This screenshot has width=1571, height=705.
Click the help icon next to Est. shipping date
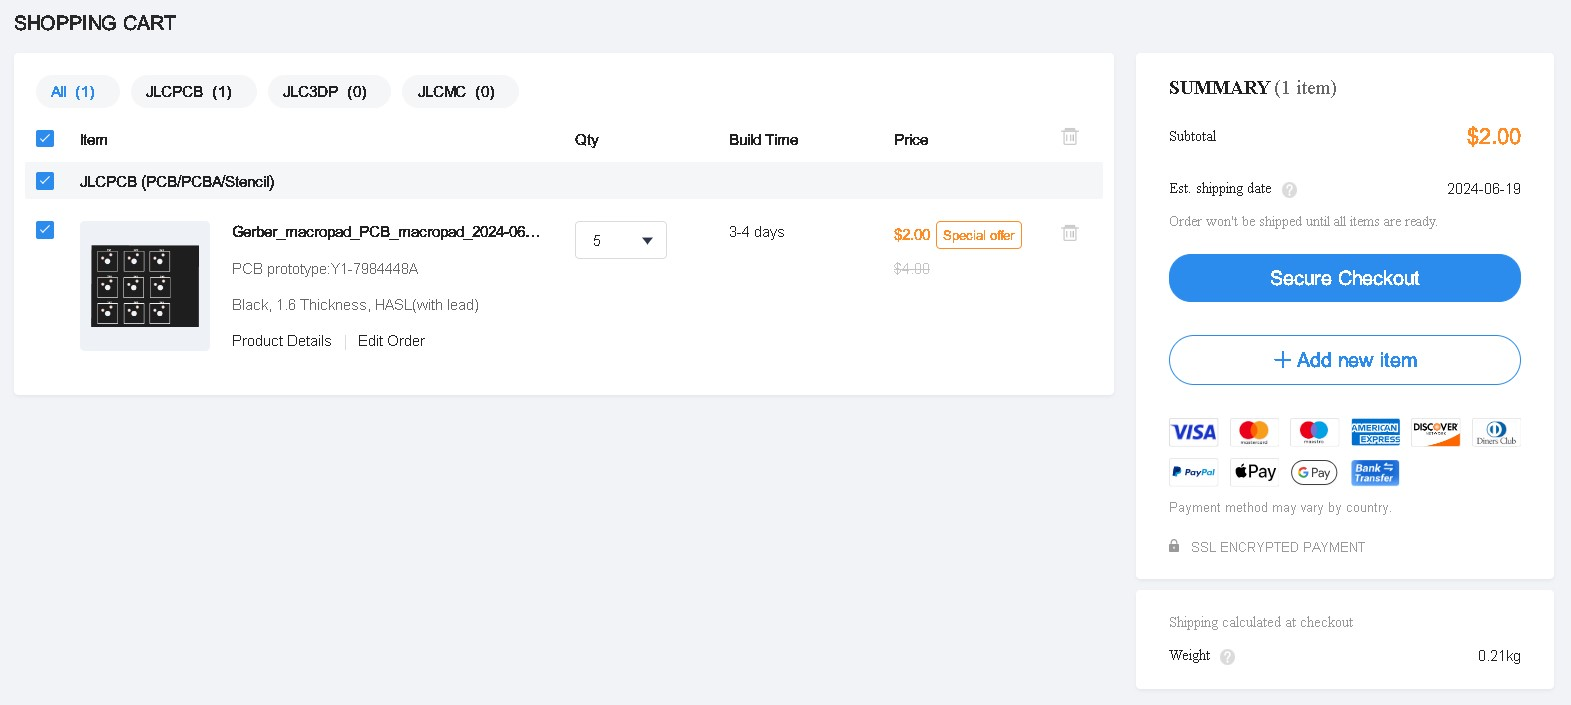1289,190
